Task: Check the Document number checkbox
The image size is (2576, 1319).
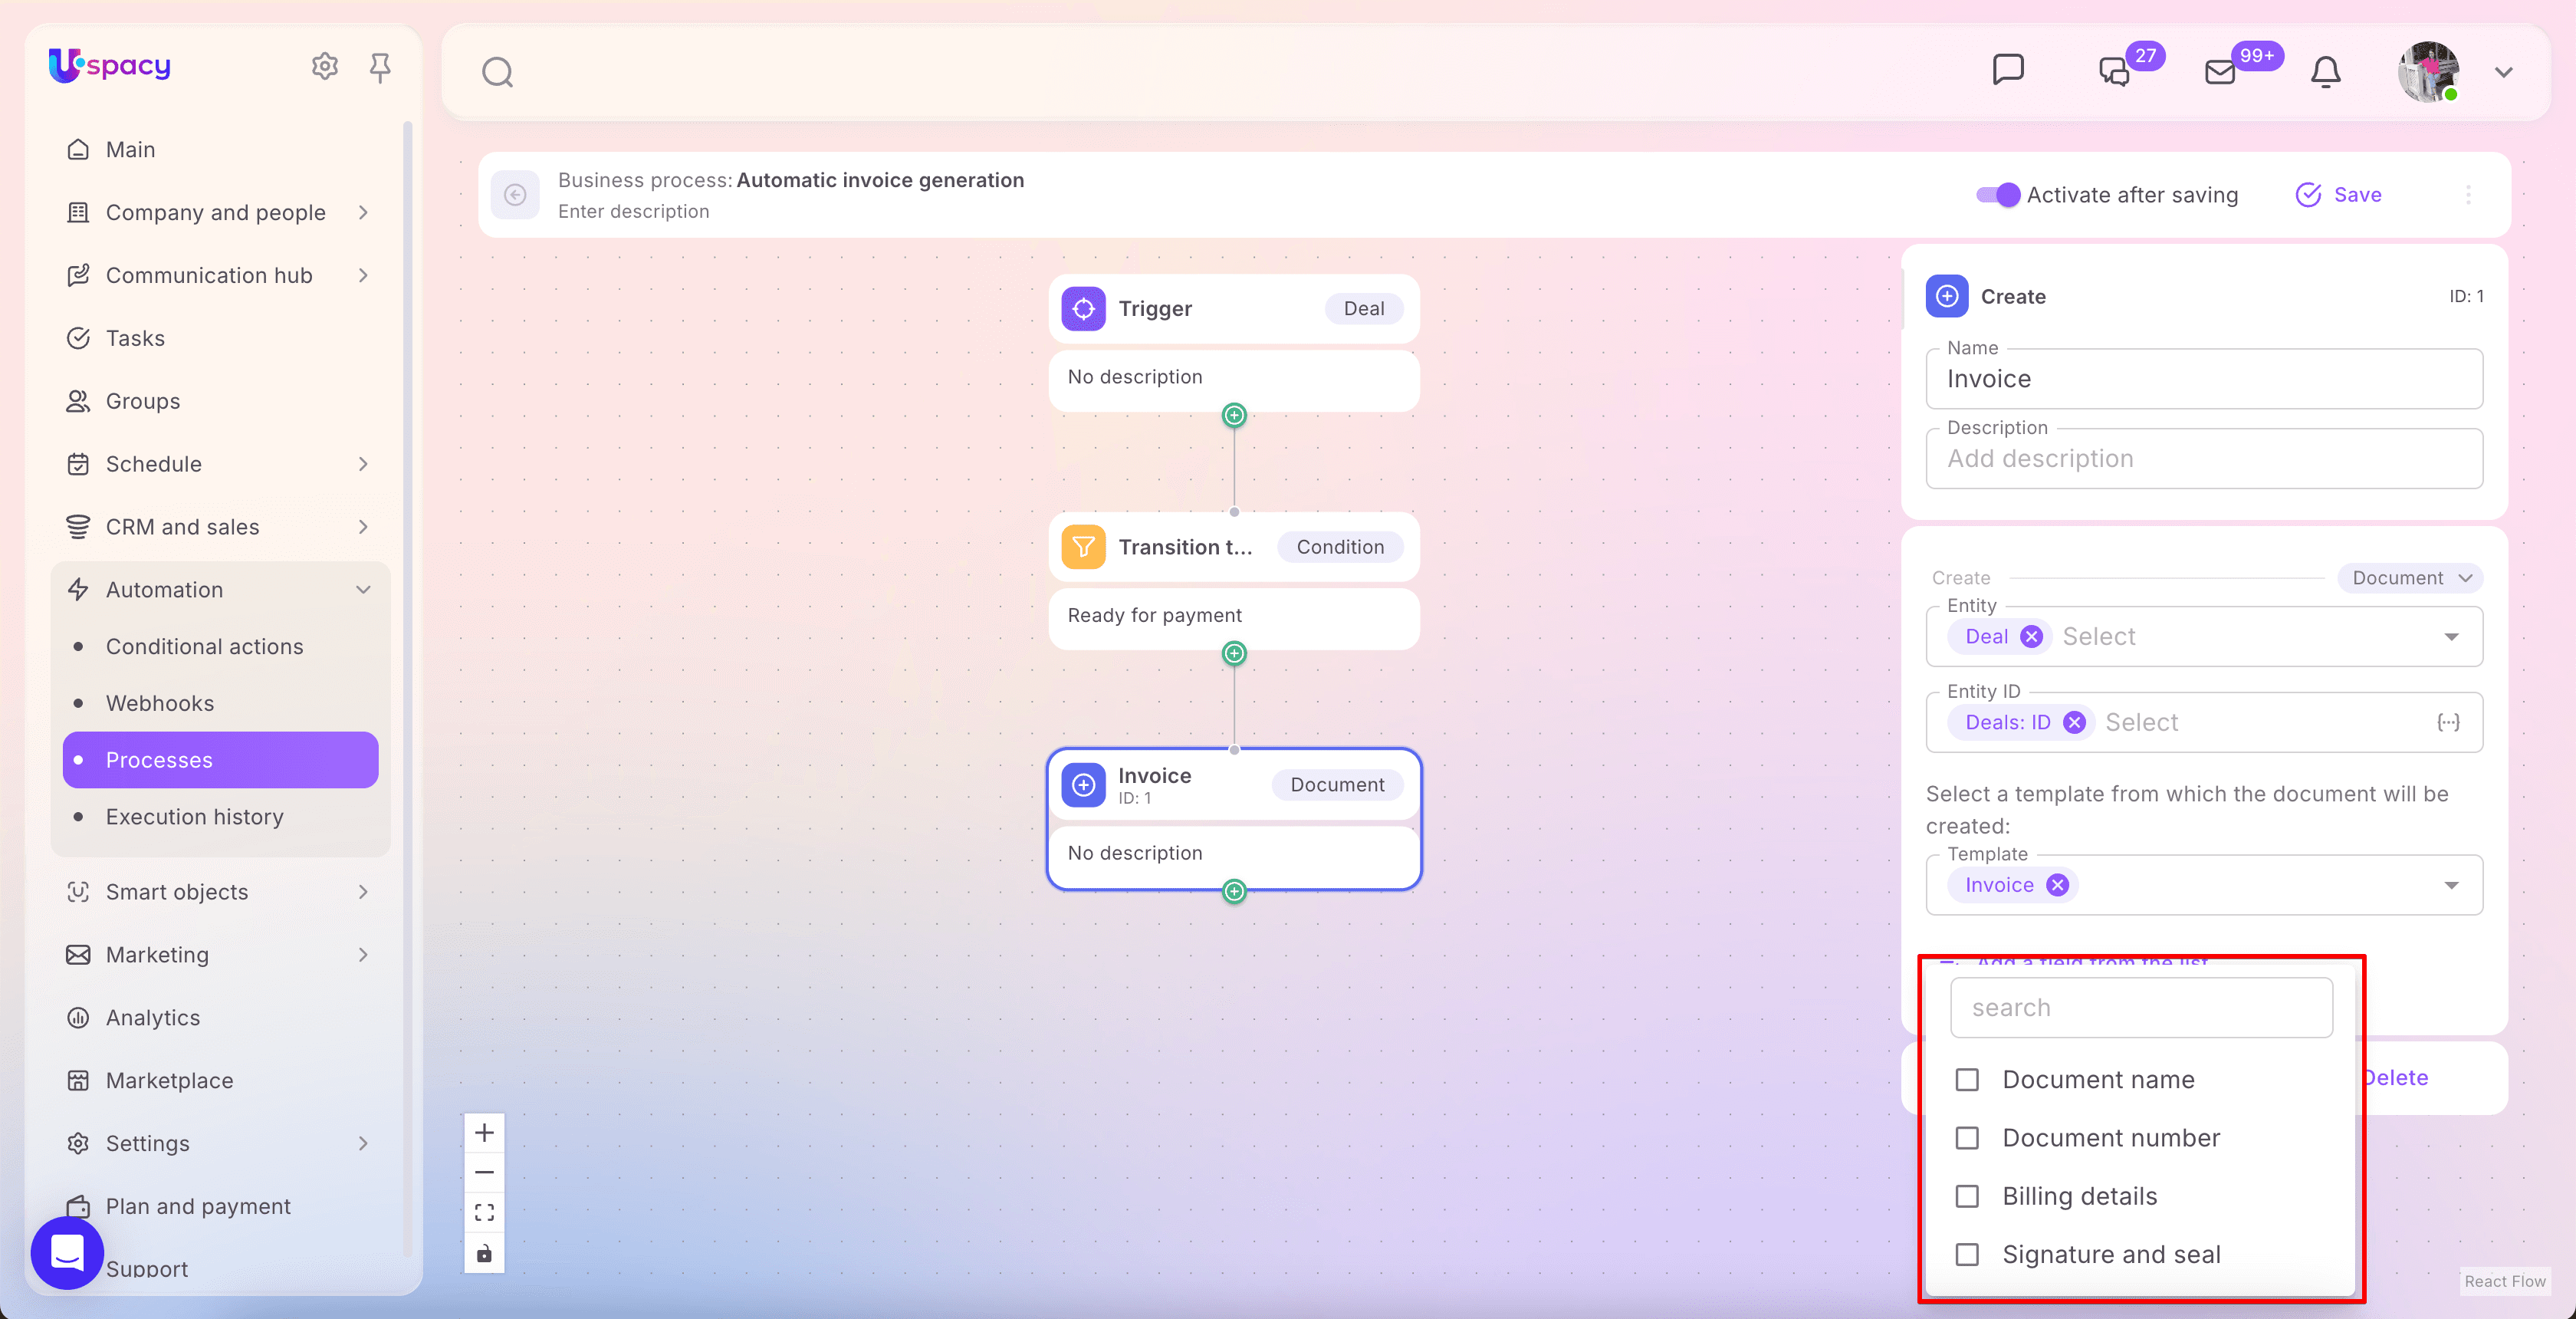Action: click(1967, 1138)
